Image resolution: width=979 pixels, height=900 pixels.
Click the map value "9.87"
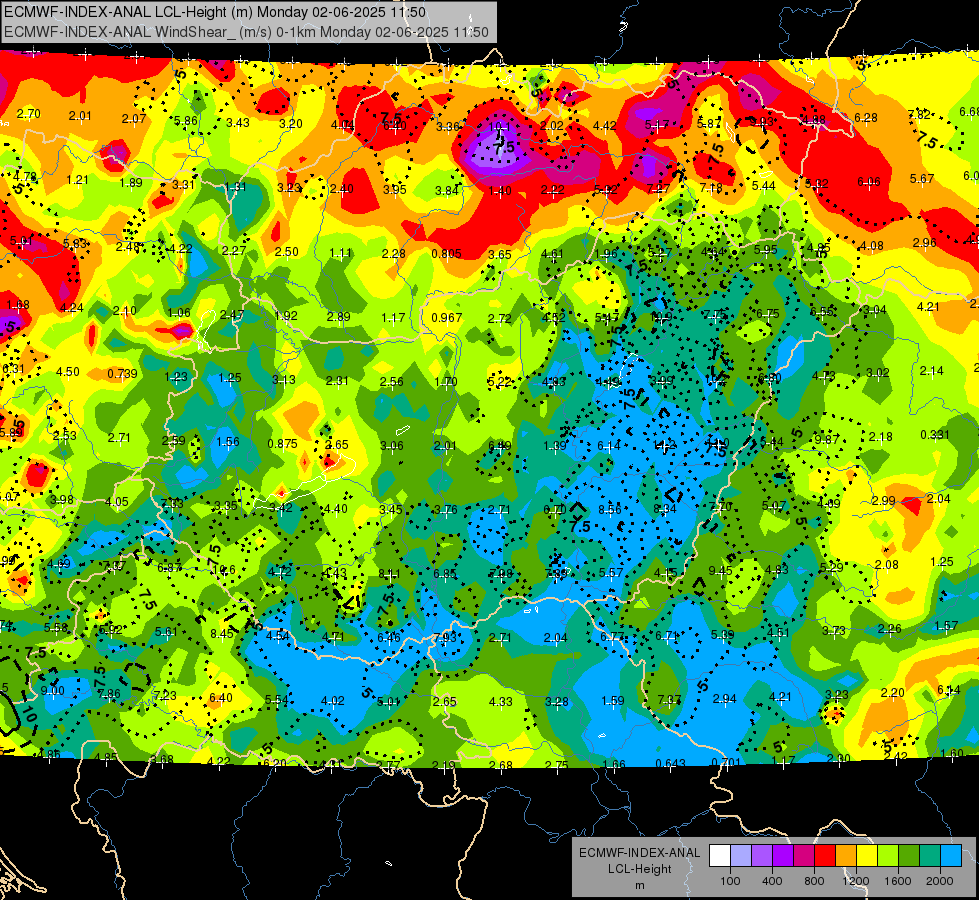(827, 439)
